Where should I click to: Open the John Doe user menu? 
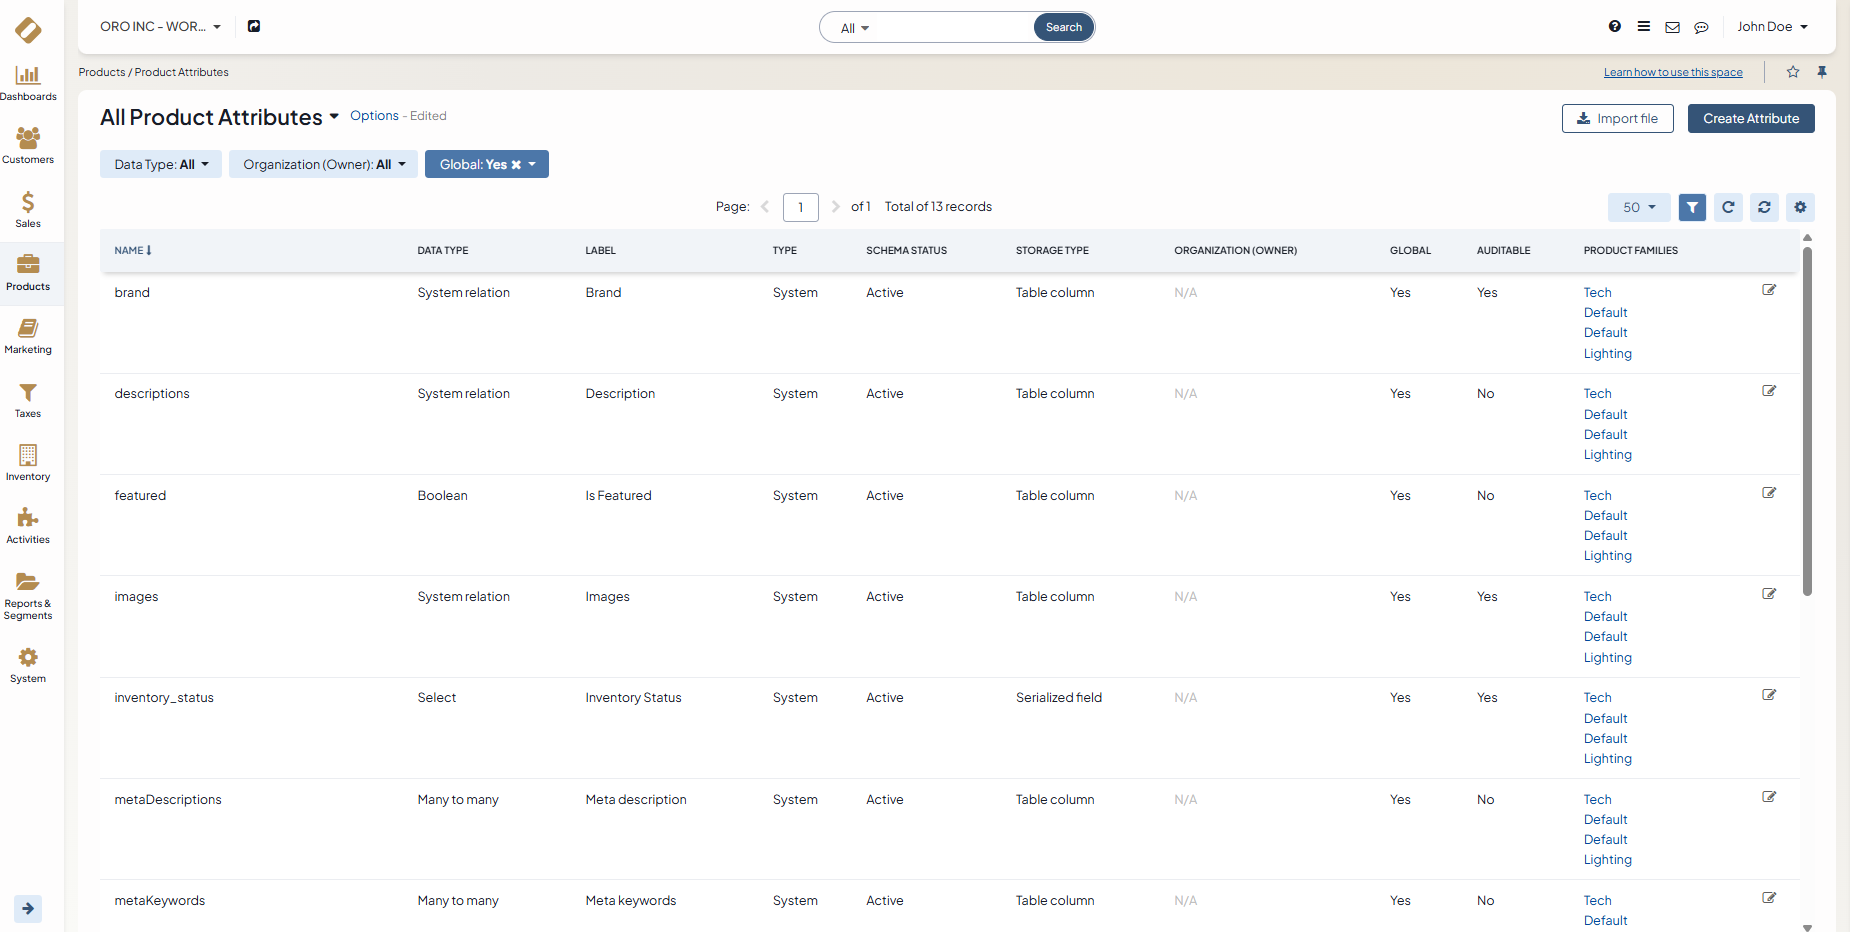click(x=1771, y=27)
